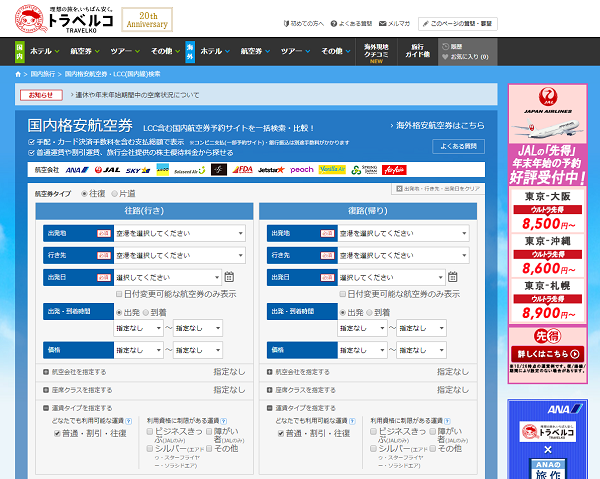
Task: Click help icon beside どなたでも利用可能な運賃 in outbound
Action: pyautogui.click(x=129, y=421)
